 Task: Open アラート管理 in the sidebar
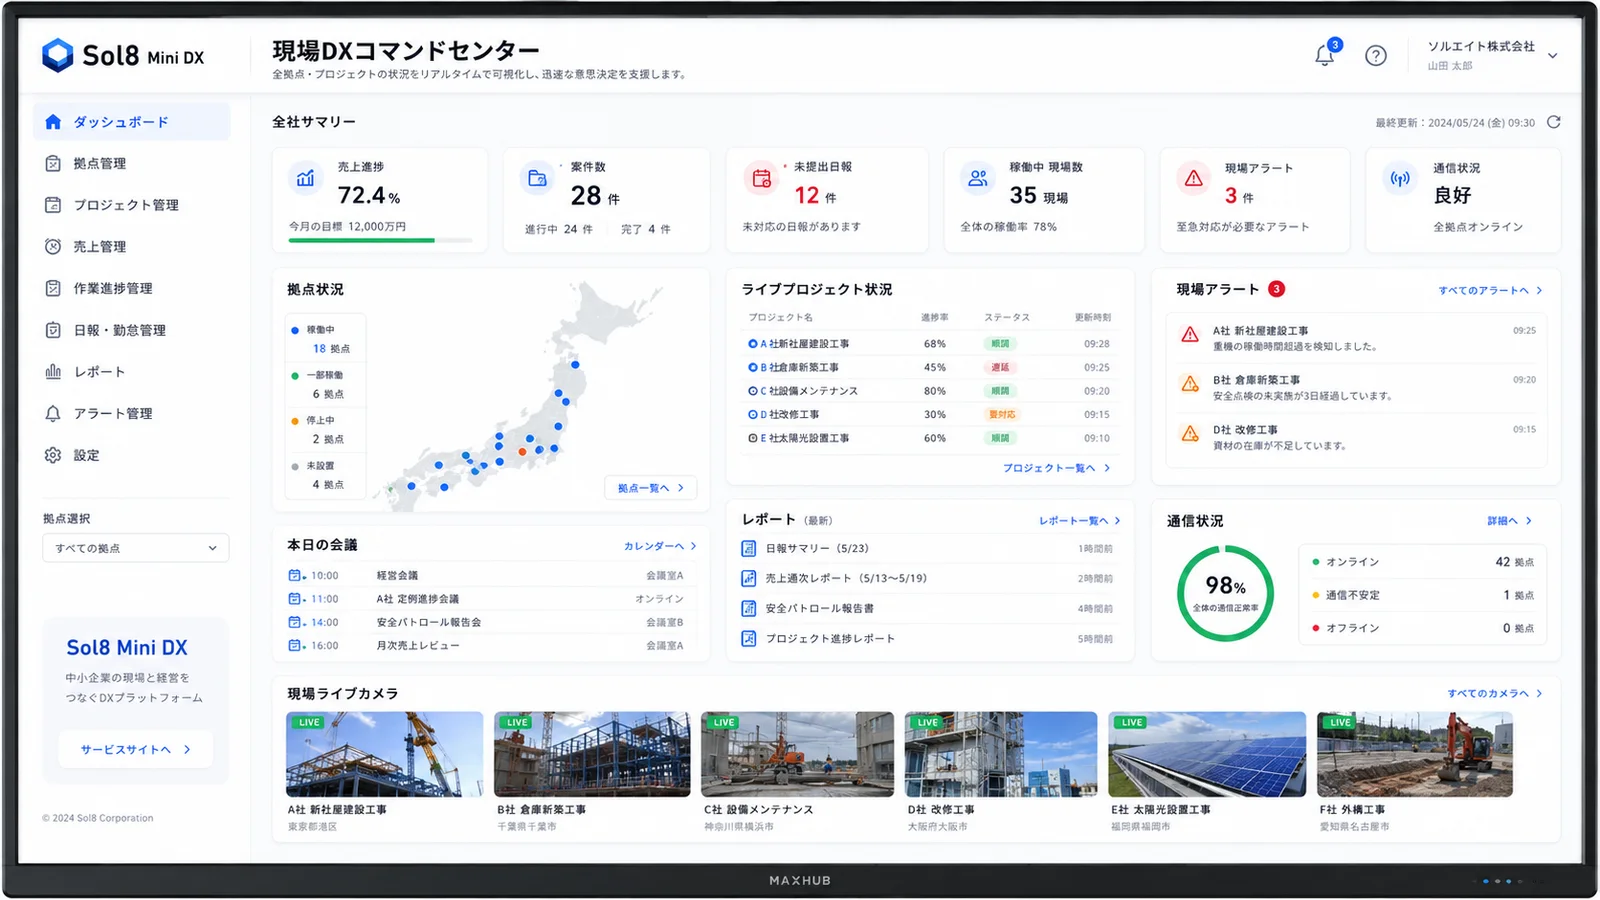(132, 413)
